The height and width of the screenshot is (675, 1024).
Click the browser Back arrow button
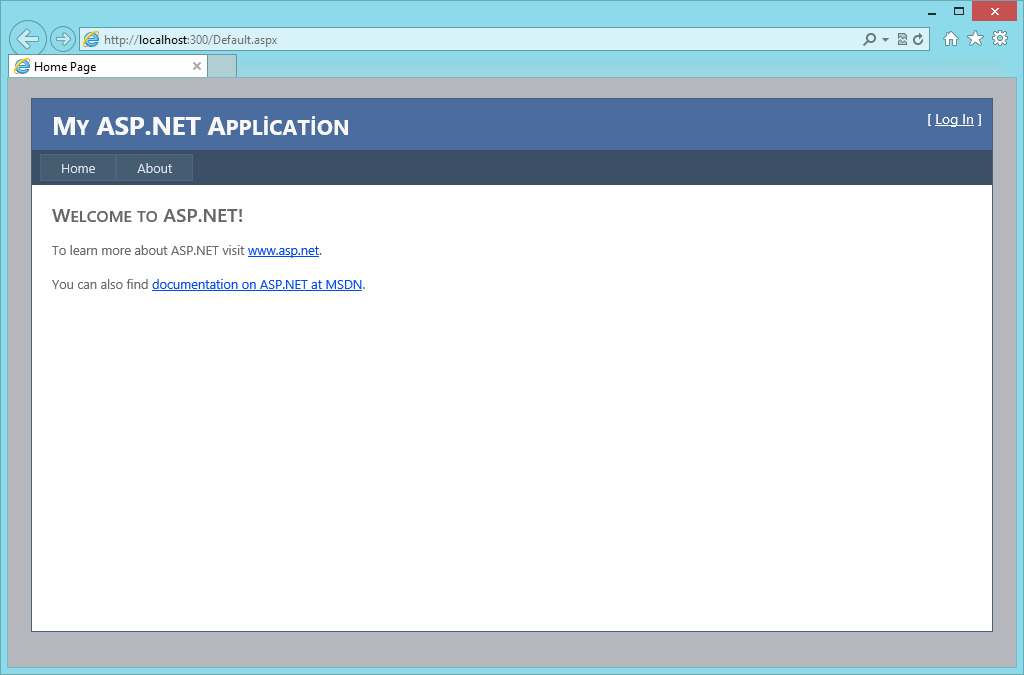click(27, 39)
